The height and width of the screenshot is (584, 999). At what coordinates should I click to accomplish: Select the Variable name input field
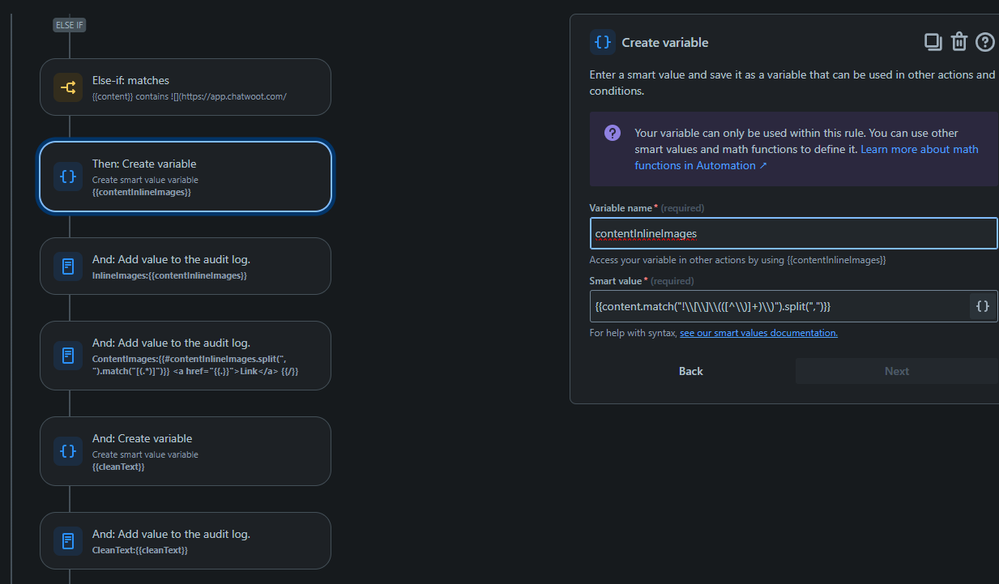(793, 233)
